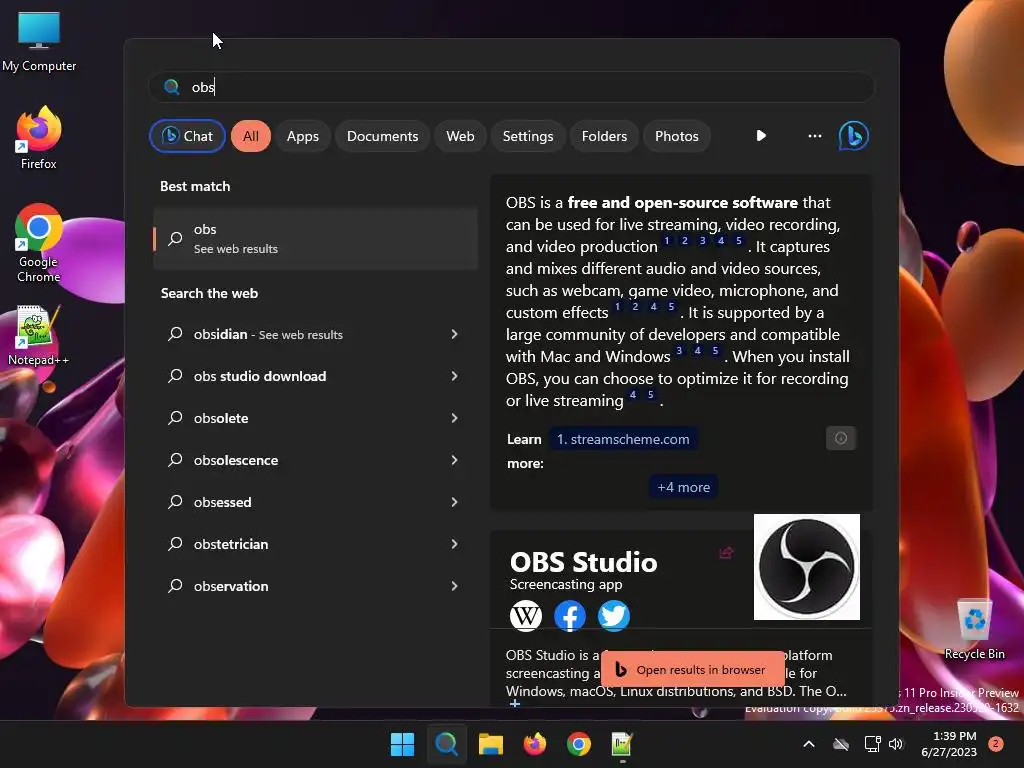Expand the obs studio download chevron

coord(455,376)
